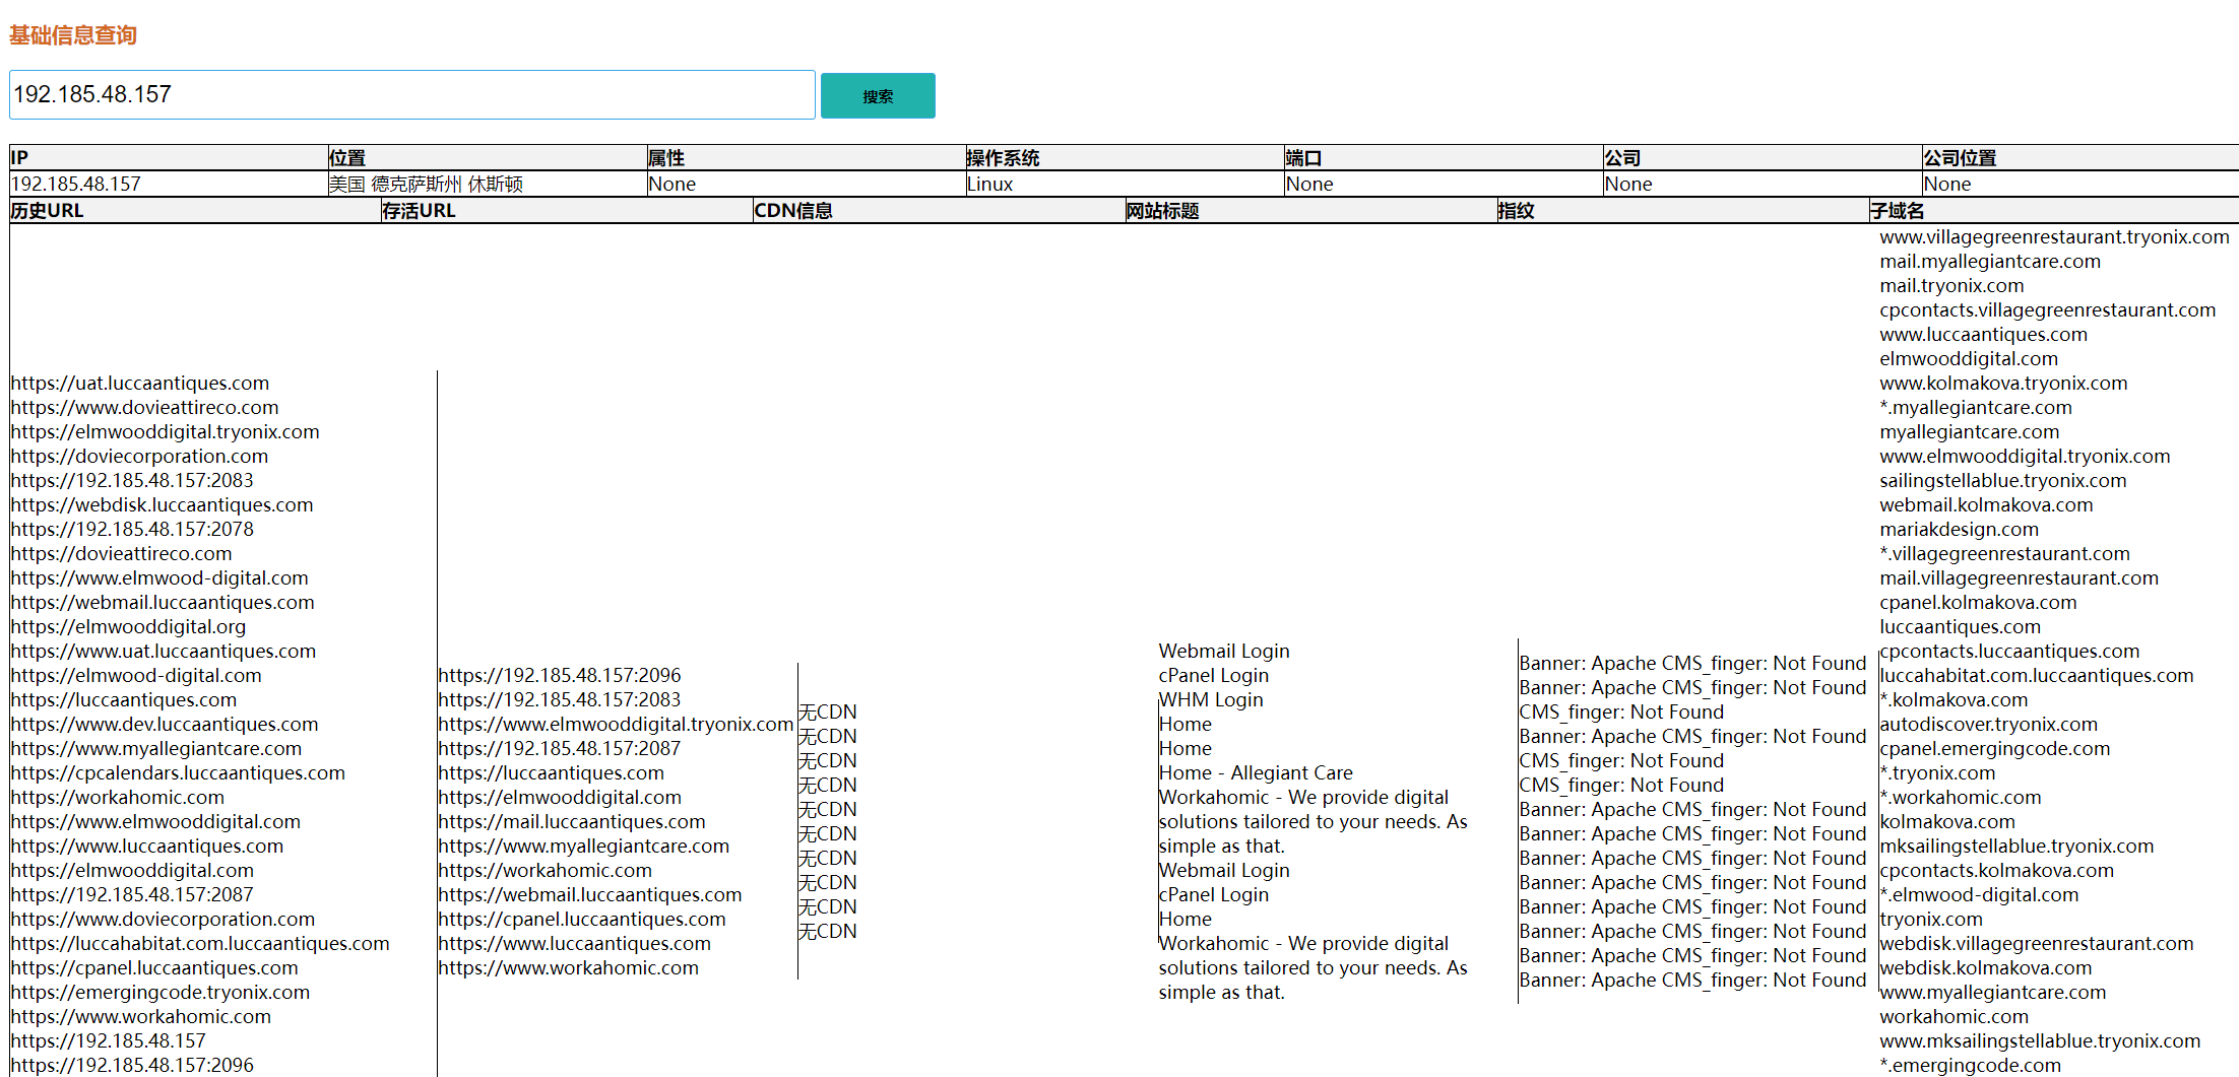Click subdomain mail.myallegiantcare.com
The width and height of the screenshot is (2239, 1077).
[1990, 261]
